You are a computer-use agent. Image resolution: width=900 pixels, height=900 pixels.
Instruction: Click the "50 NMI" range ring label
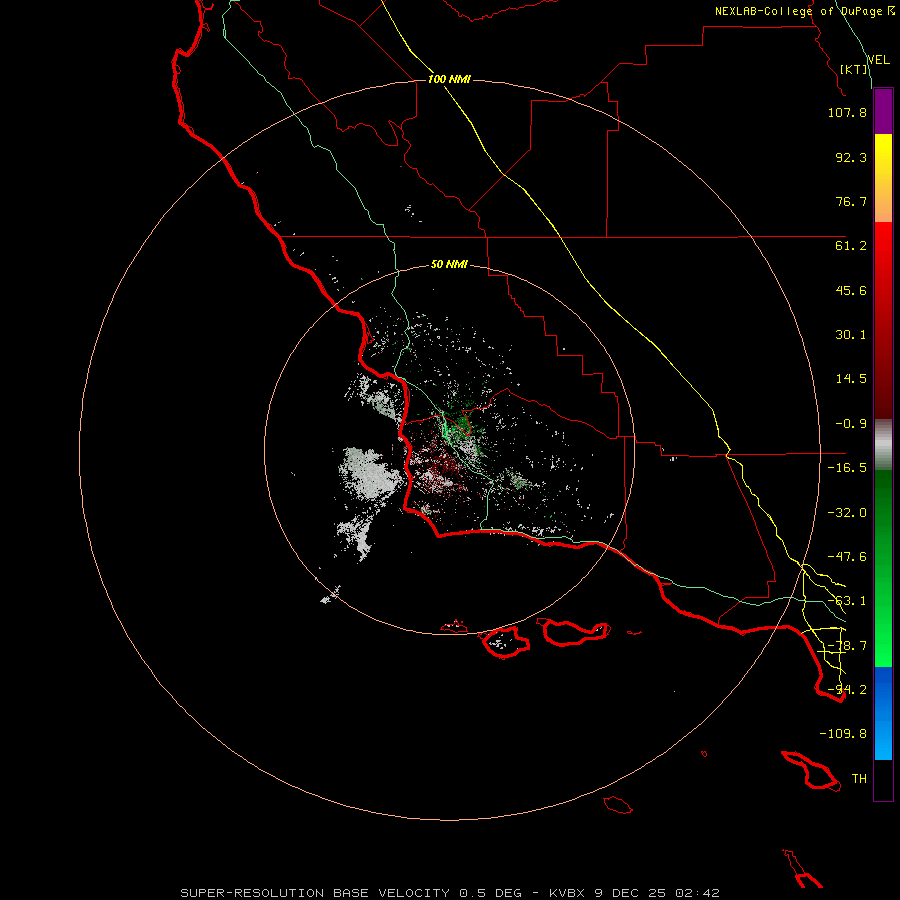point(449,265)
